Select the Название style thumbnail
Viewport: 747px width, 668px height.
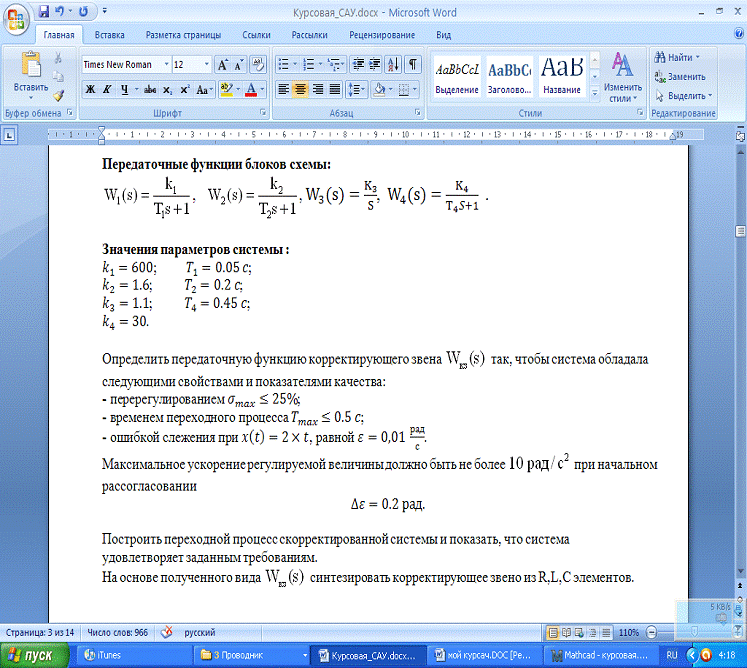561,75
